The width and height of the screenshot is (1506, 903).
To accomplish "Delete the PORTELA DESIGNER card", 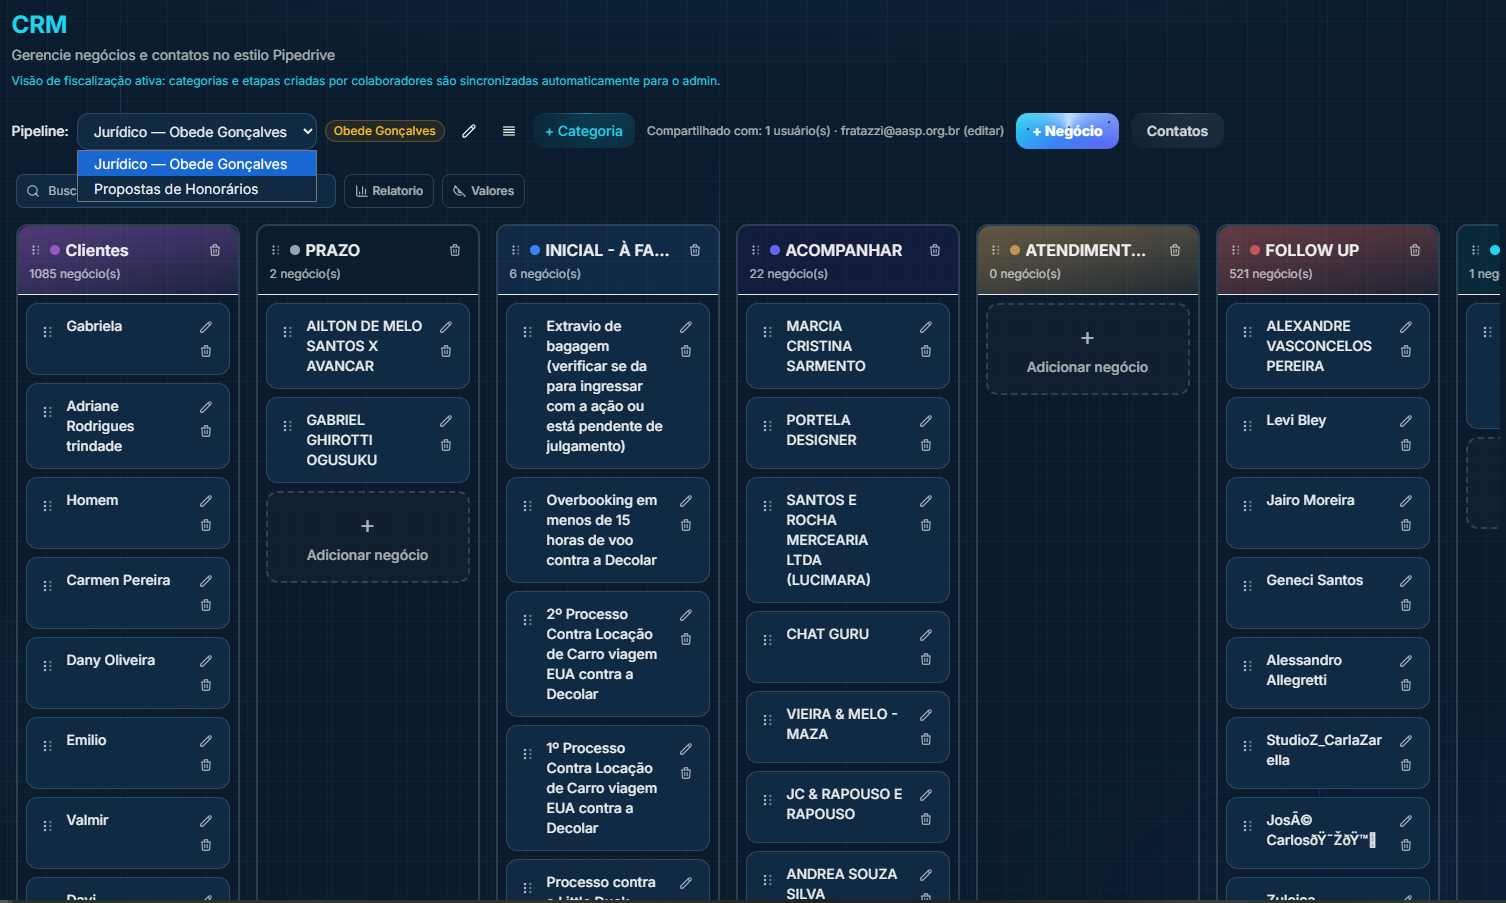I will [x=926, y=445].
